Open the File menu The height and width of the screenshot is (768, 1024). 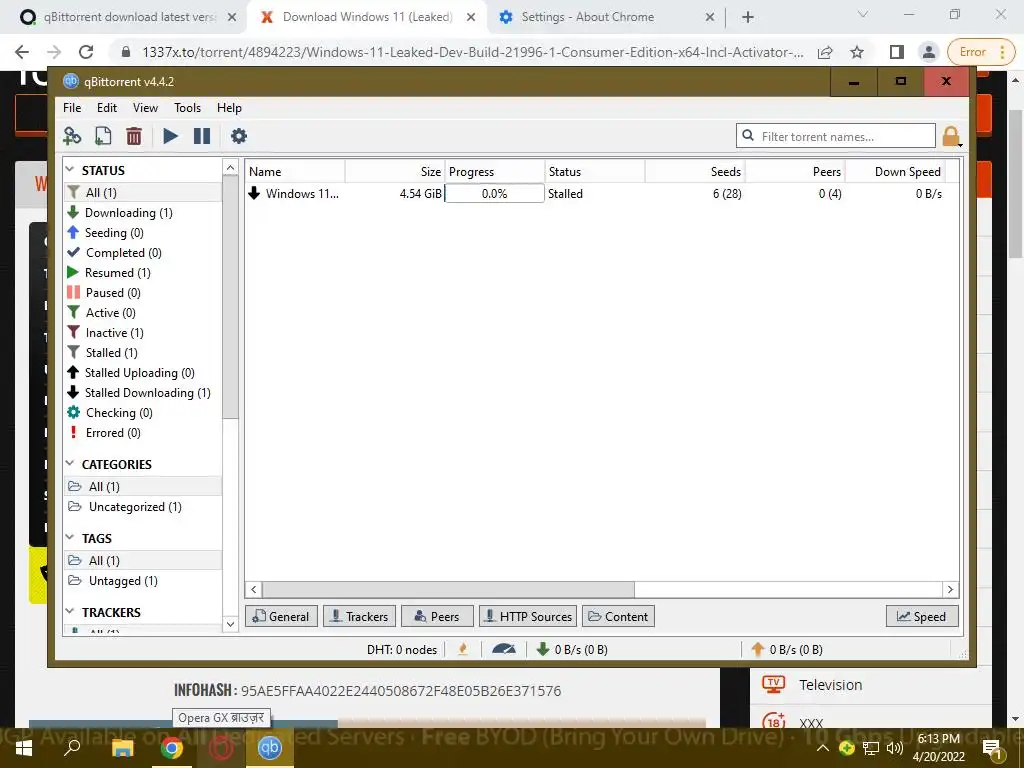click(x=72, y=108)
